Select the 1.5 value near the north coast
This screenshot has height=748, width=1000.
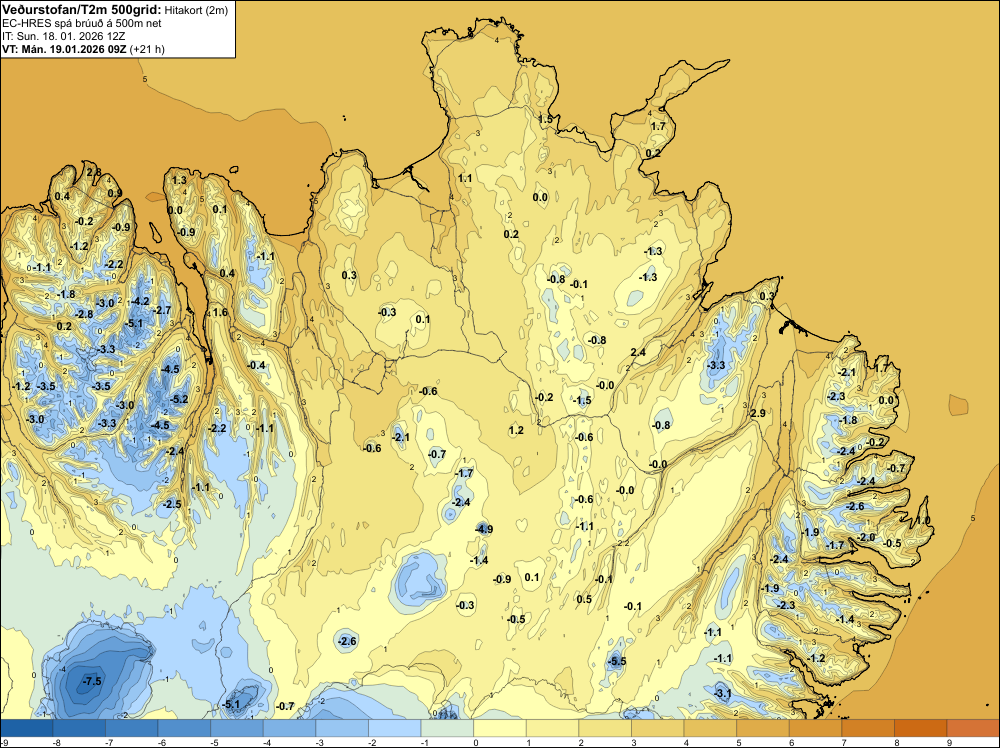tap(546, 119)
